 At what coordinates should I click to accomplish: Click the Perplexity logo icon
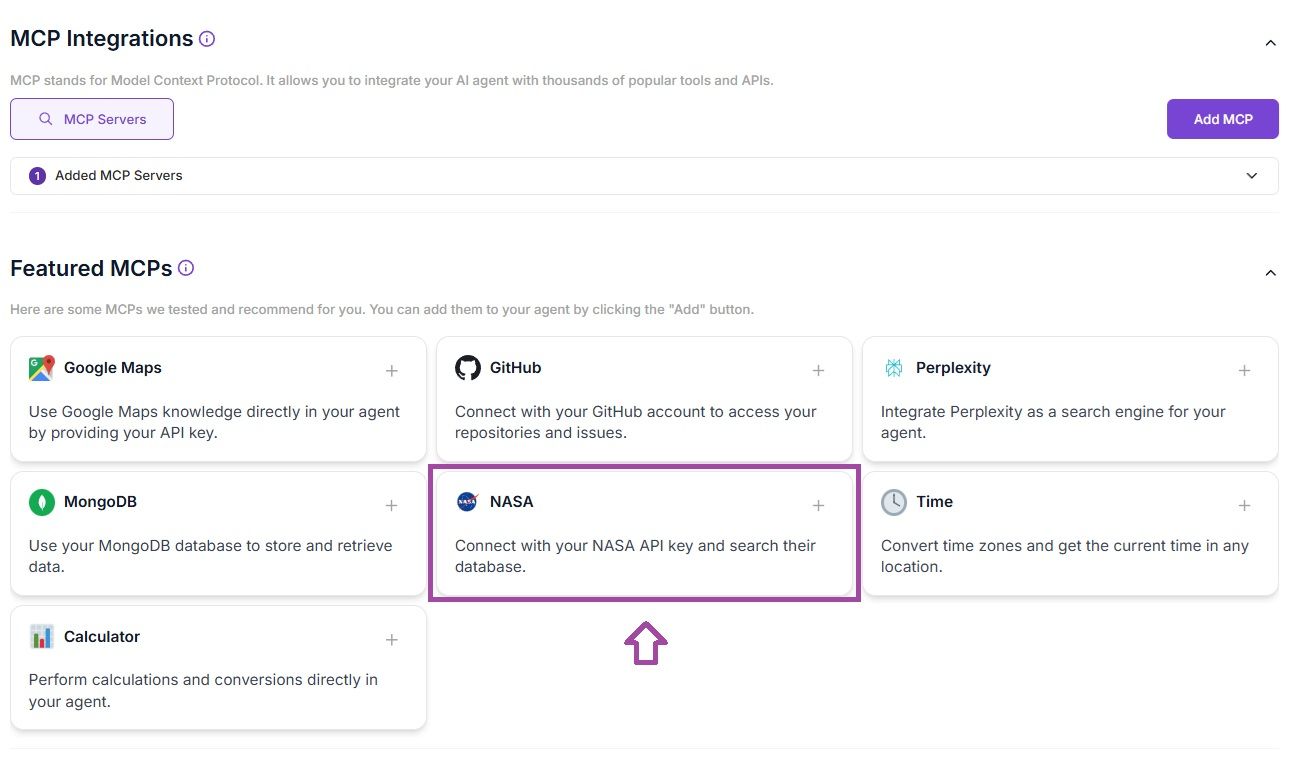[894, 368]
